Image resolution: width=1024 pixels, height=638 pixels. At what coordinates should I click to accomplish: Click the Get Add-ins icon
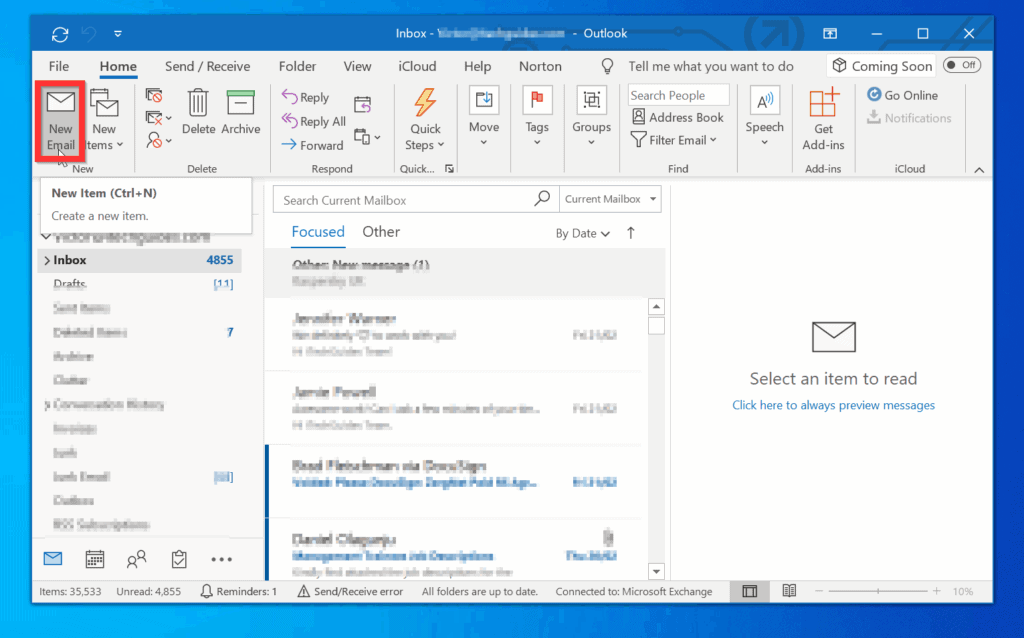[x=824, y=103]
